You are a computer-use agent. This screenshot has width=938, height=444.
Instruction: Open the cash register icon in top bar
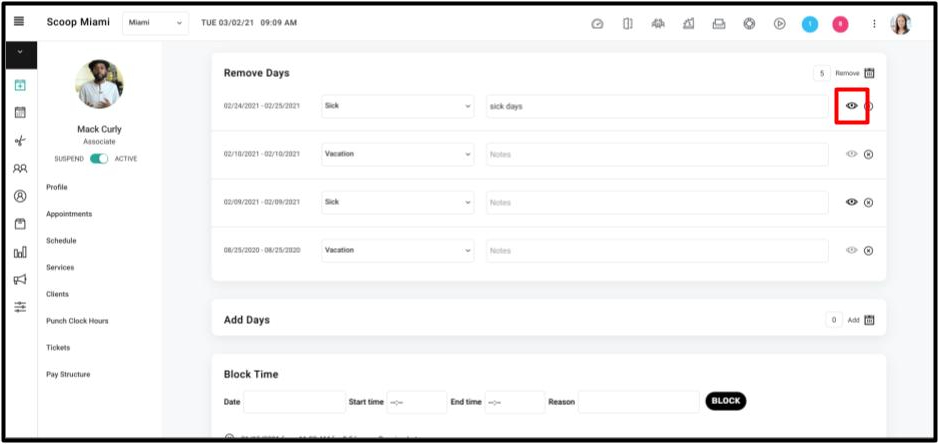tap(689, 23)
